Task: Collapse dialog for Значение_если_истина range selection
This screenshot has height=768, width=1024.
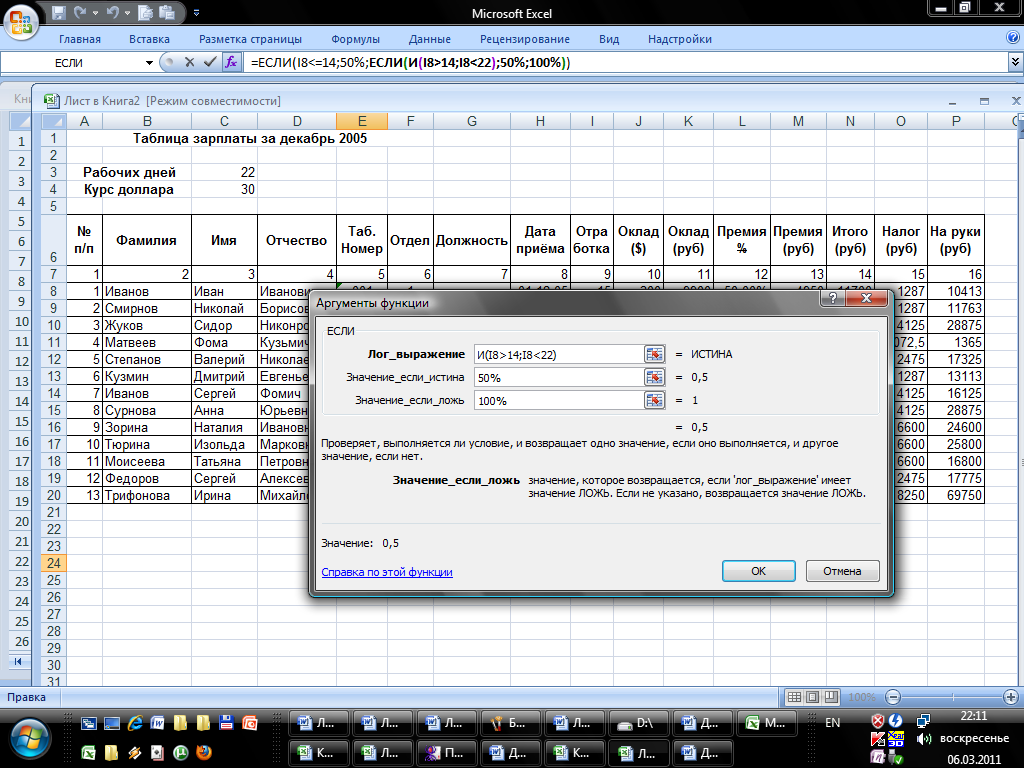Action: pos(654,377)
